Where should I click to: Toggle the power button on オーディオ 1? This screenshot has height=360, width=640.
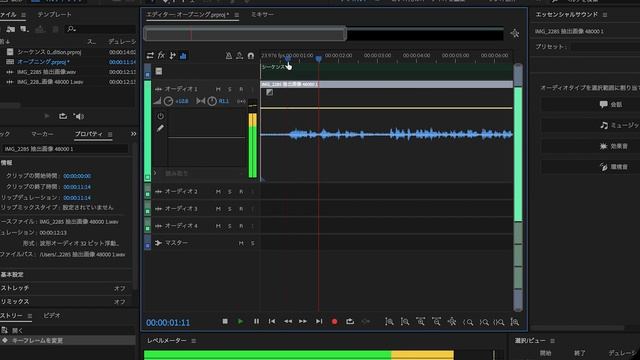pyautogui.click(x=160, y=116)
